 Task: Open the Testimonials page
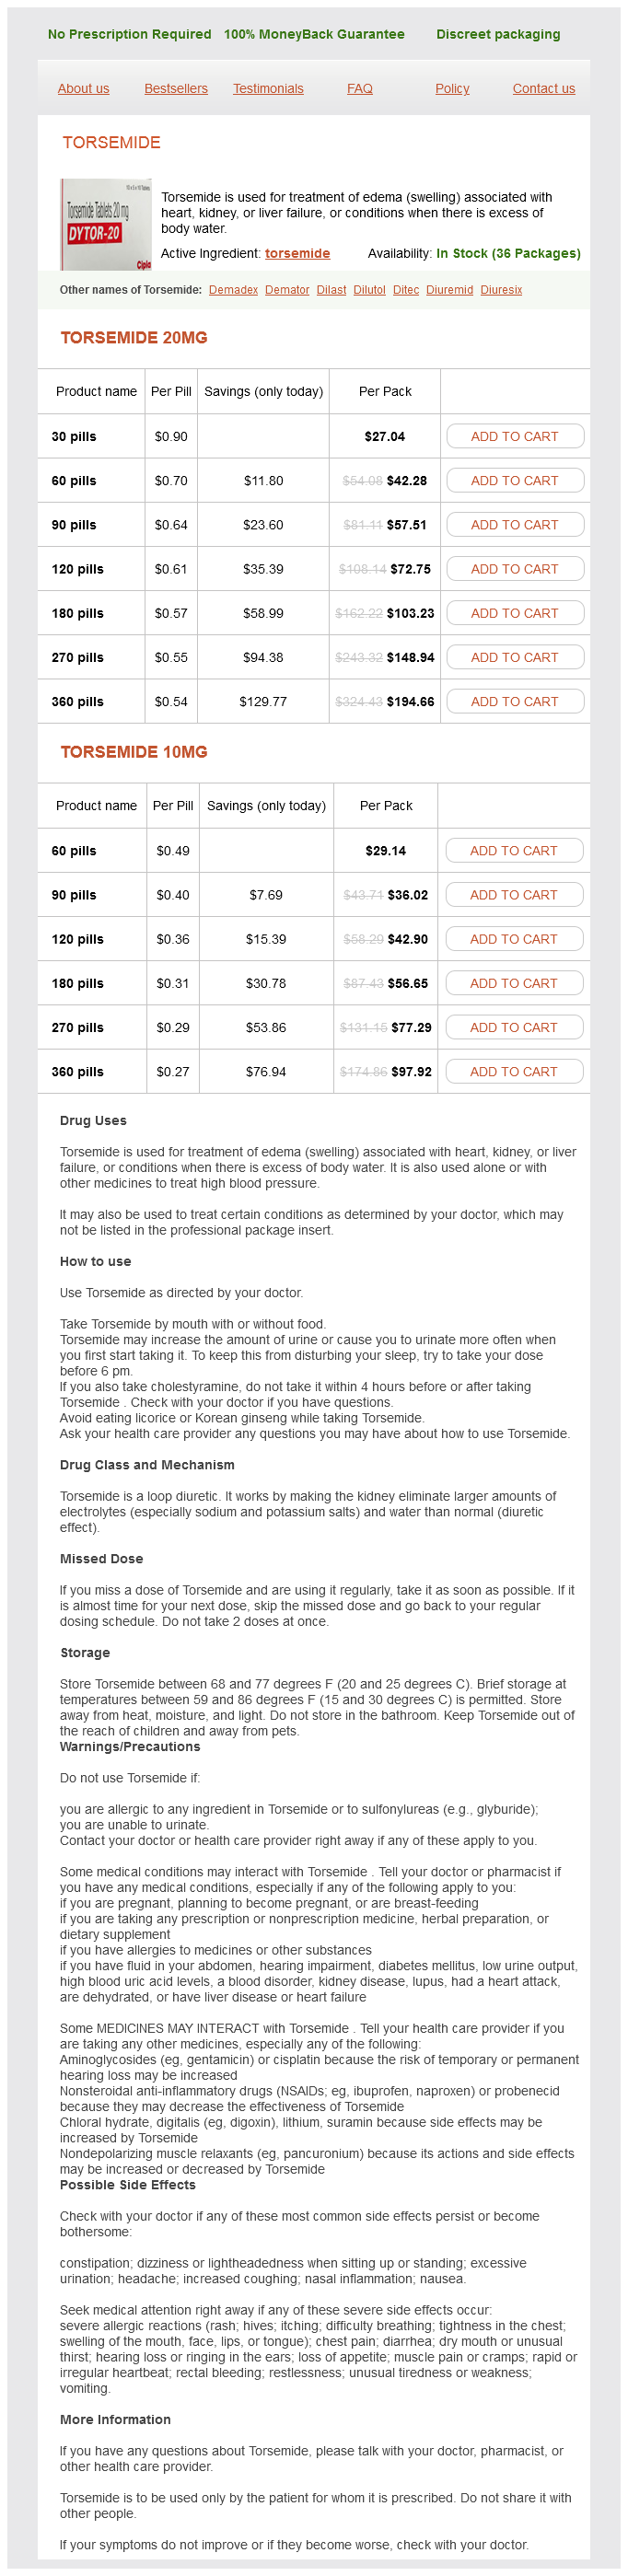pos(268,89)
